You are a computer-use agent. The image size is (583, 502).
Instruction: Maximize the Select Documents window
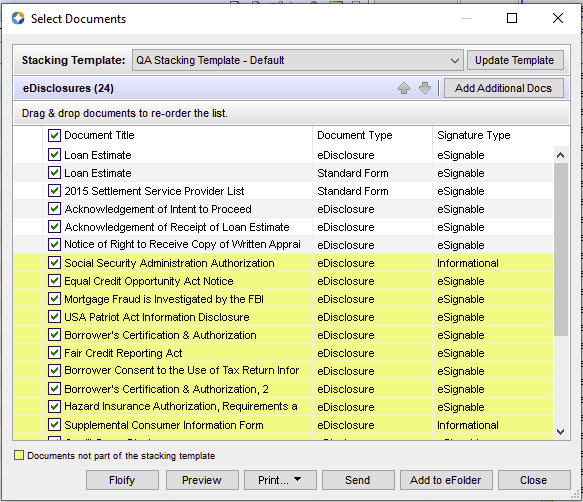coord(512,18)
